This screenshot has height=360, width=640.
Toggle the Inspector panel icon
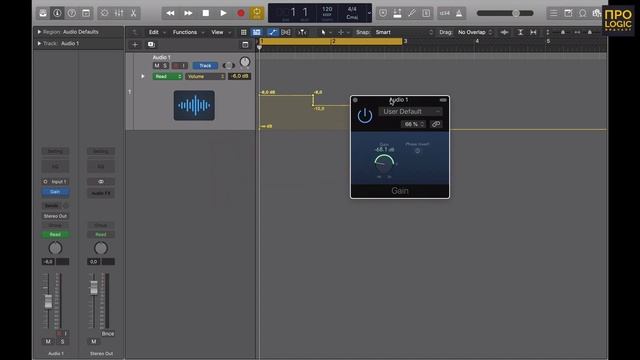(x=57, y=13)
